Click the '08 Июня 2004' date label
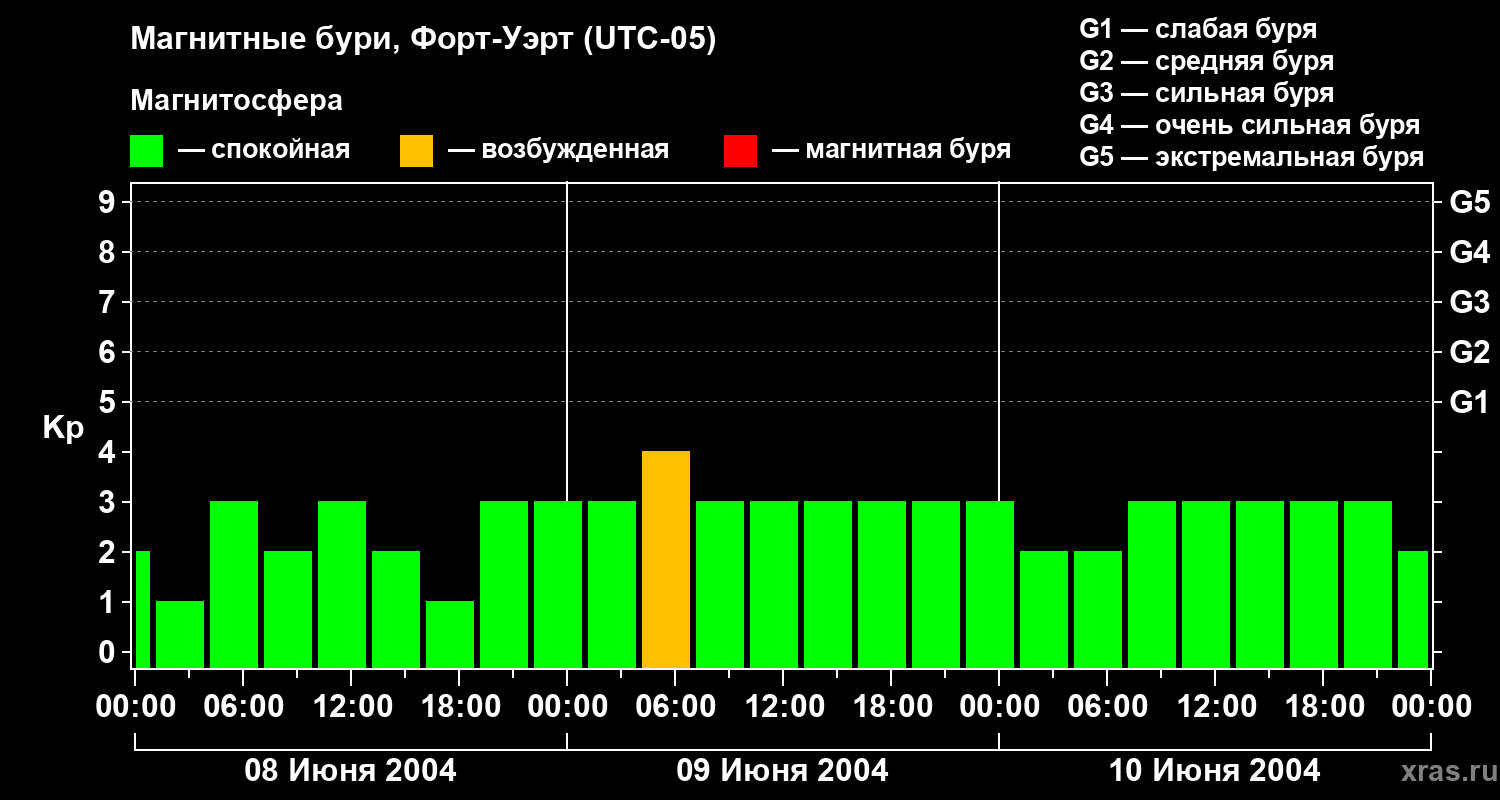Image resolution: width=1500 pixels, height=800 pixels. (x=350, y=770)
